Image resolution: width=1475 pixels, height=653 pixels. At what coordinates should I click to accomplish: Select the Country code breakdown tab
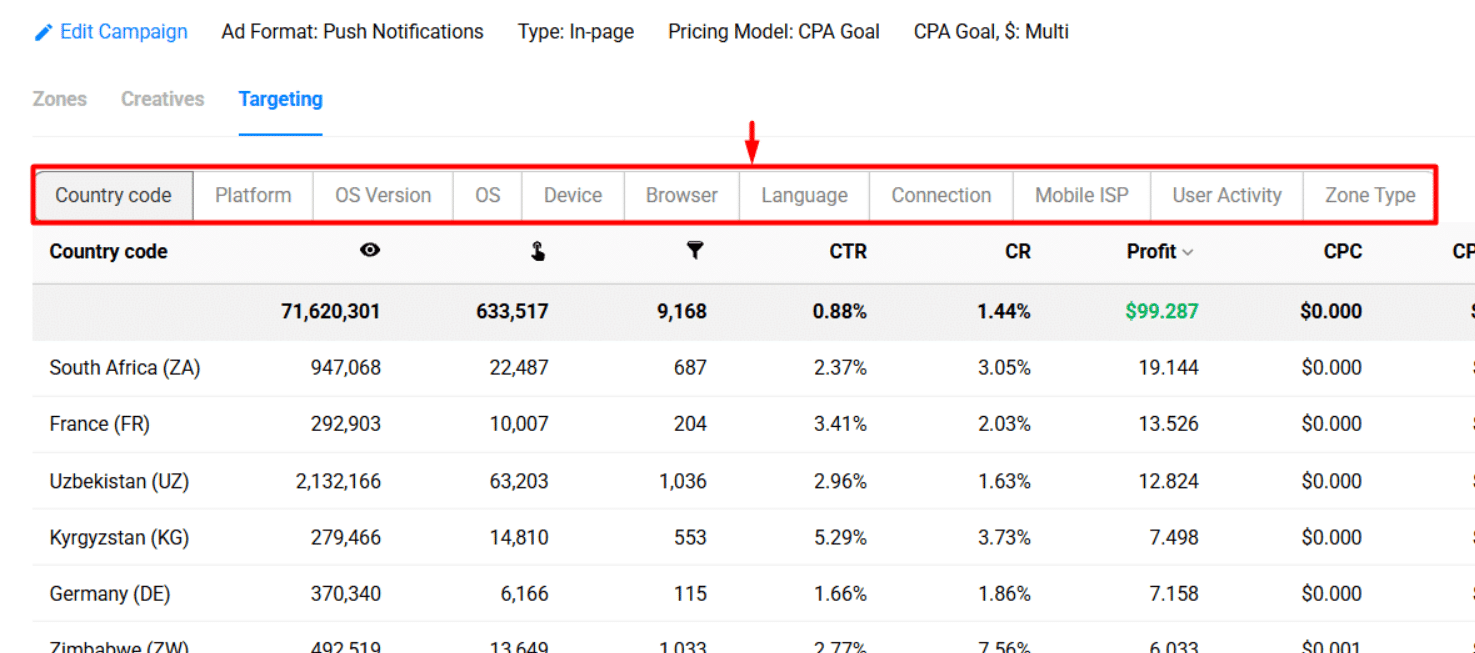click(113, 195)
